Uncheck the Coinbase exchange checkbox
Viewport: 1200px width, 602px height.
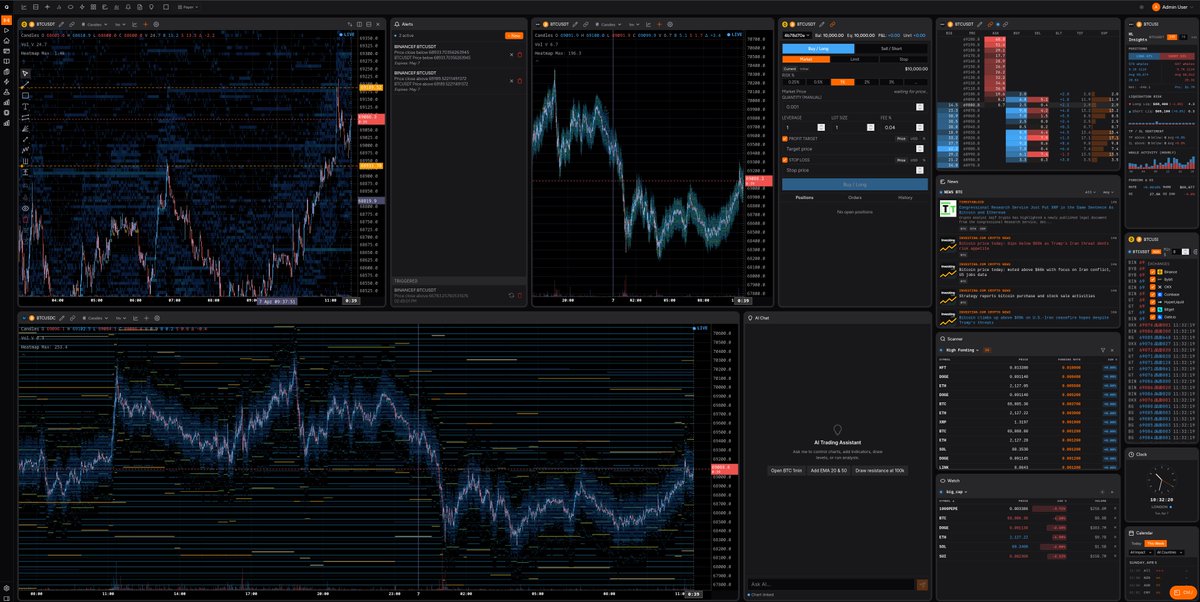(x=1153, y=294)
